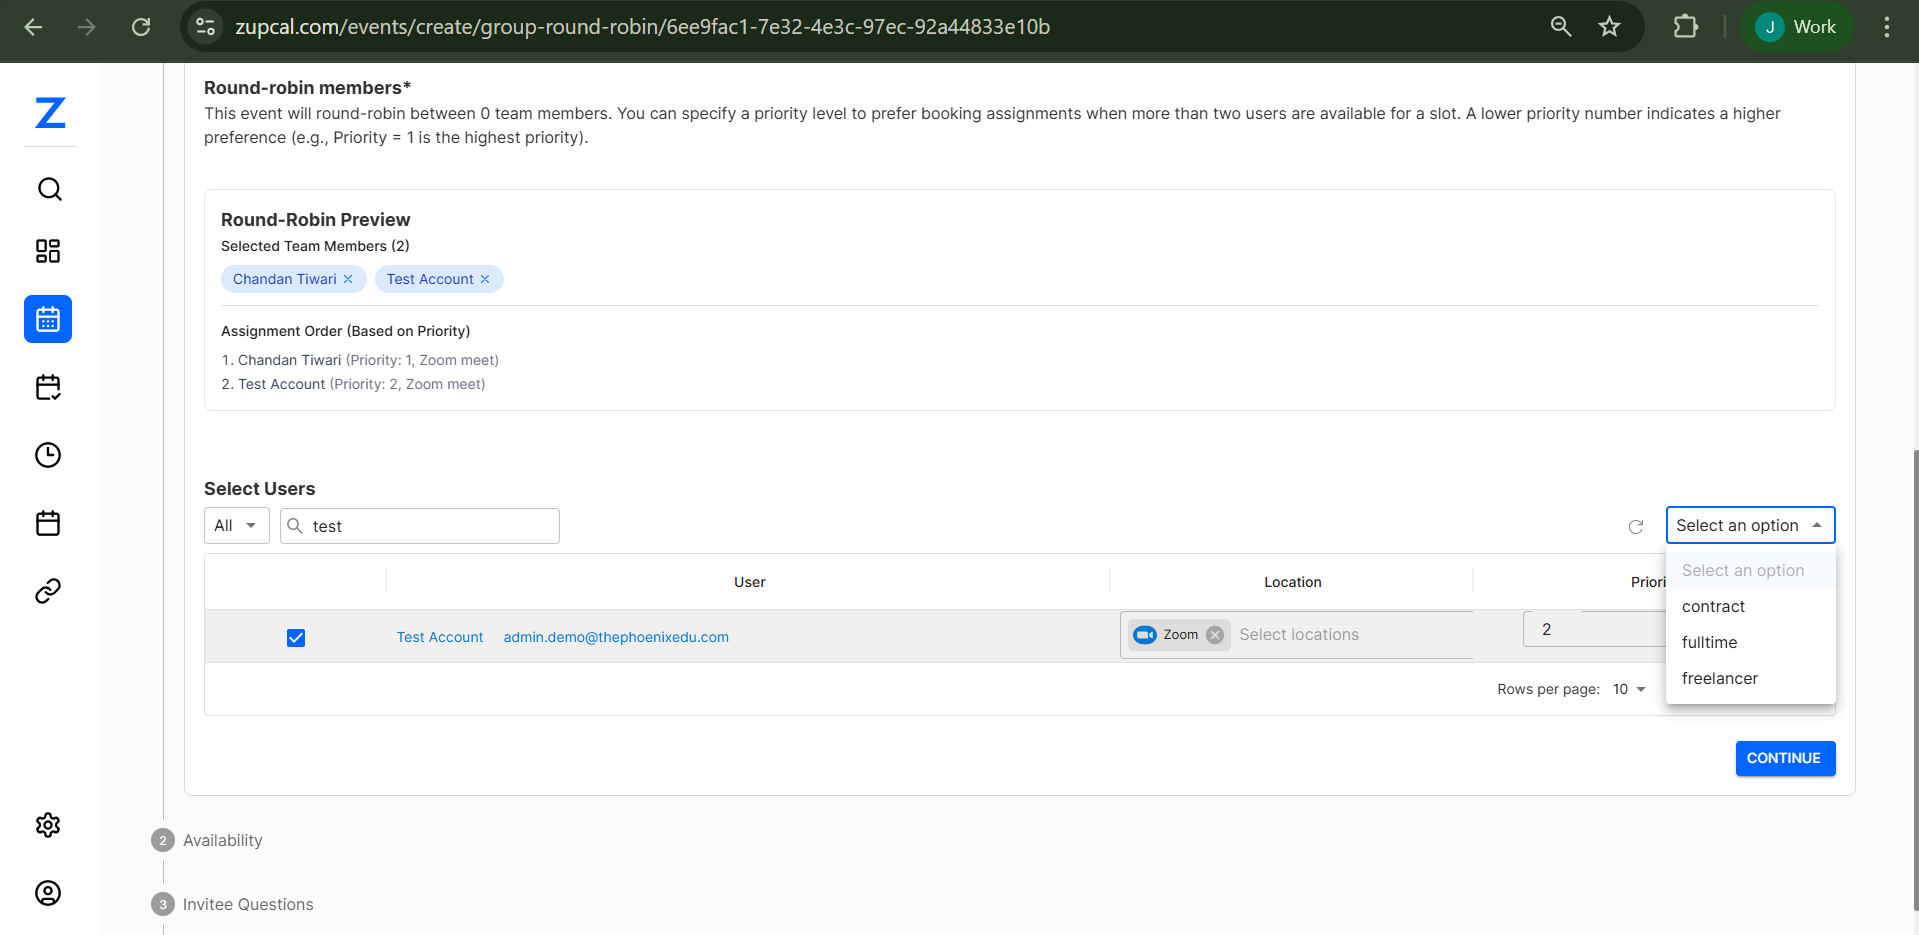Uncheck the Test Account row checkbox
The height and width of the screenshot is (935, 1919).
coord(296,638)
